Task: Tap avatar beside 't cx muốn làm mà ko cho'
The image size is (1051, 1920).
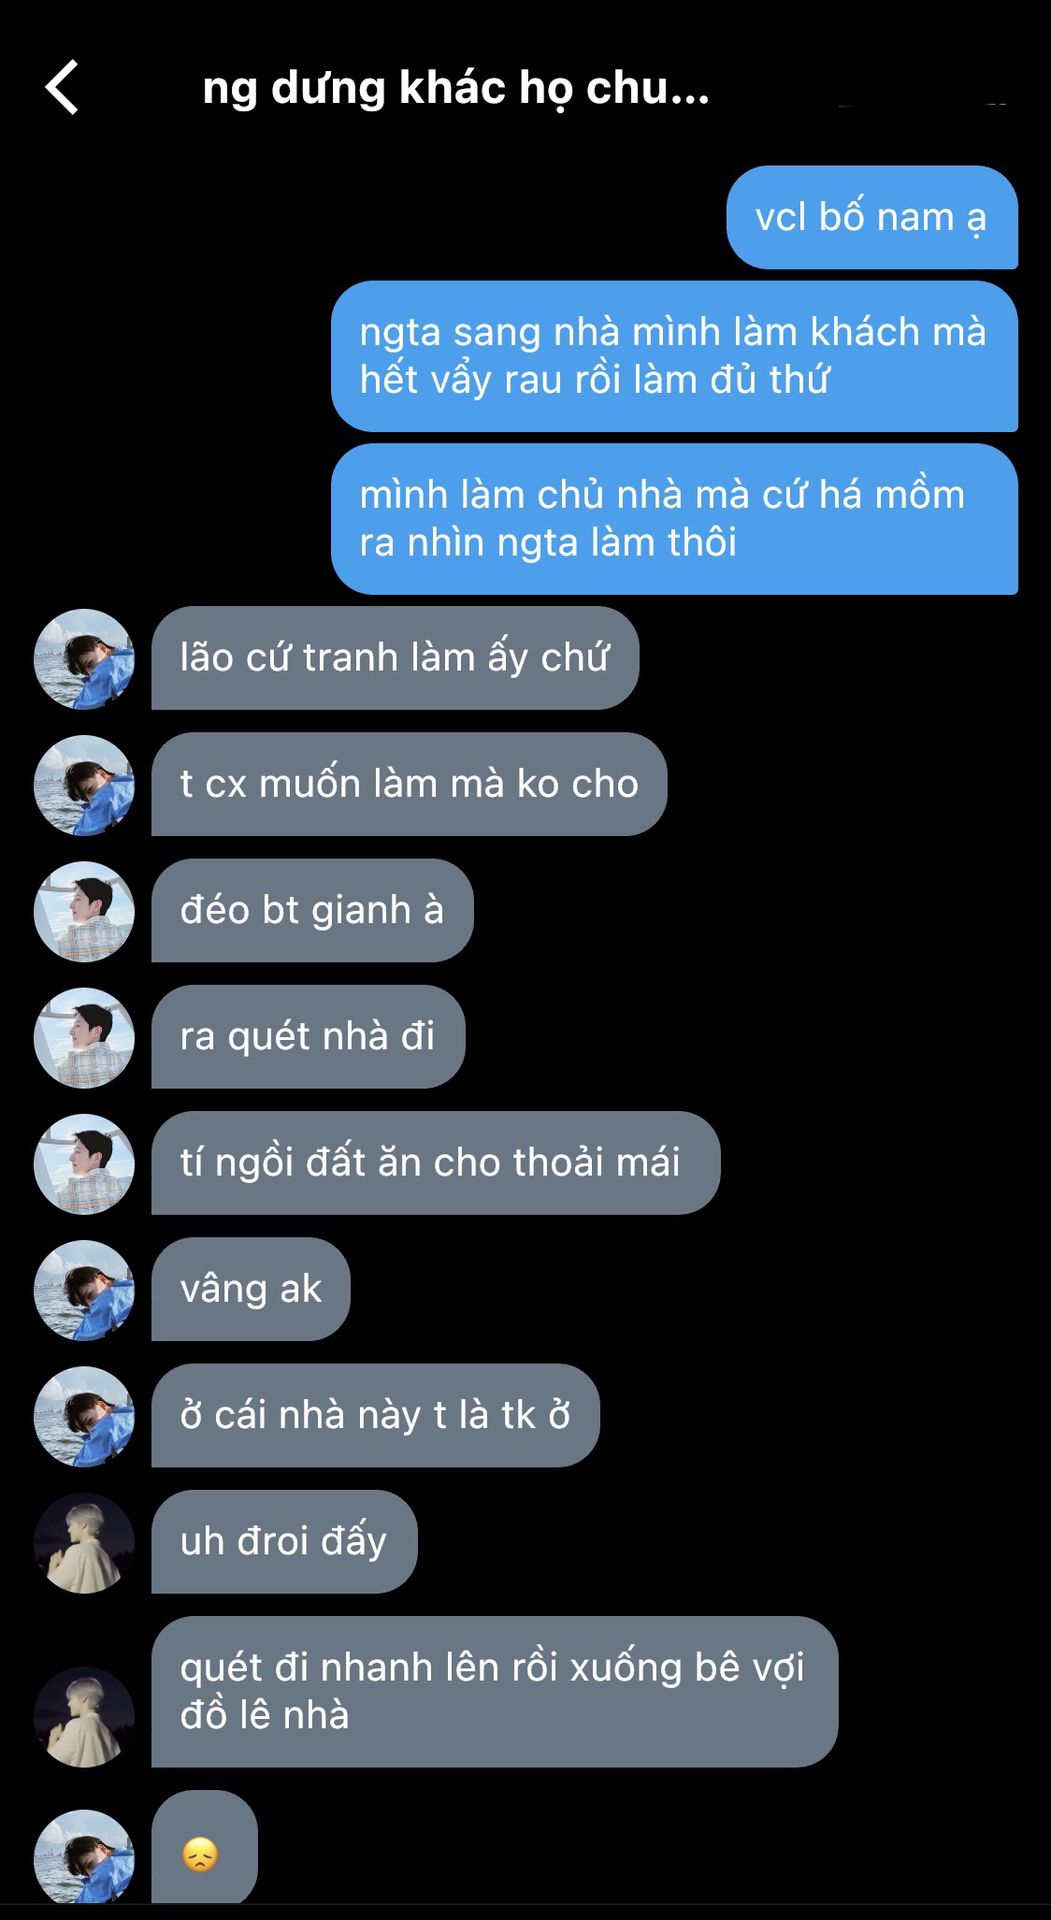Action: 84,785
